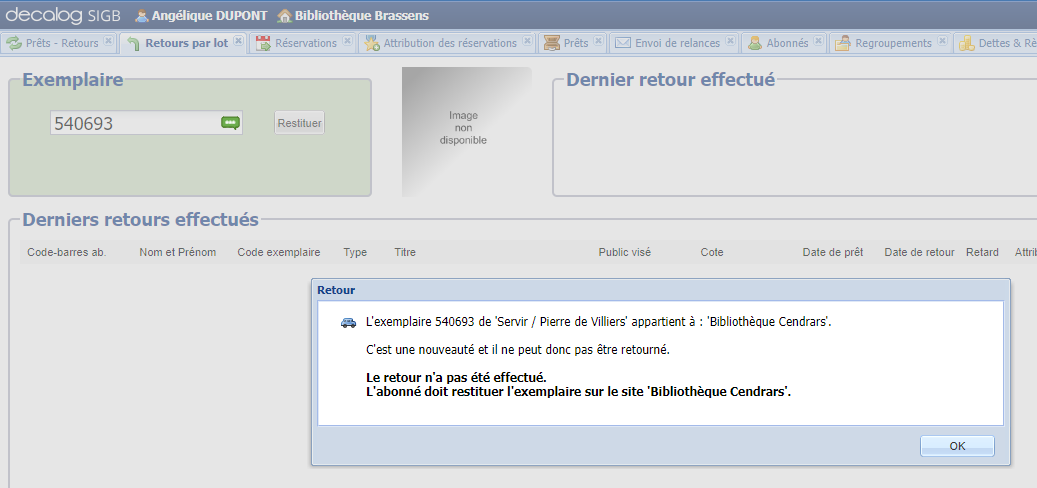1037x488 pixels.
Task: Close the Attribution des réservations tab
Action: click(527, 42)
